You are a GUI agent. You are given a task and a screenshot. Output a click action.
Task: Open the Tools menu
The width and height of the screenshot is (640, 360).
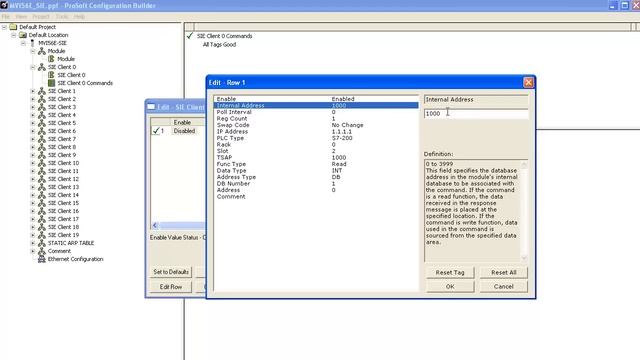pos(62,17)
